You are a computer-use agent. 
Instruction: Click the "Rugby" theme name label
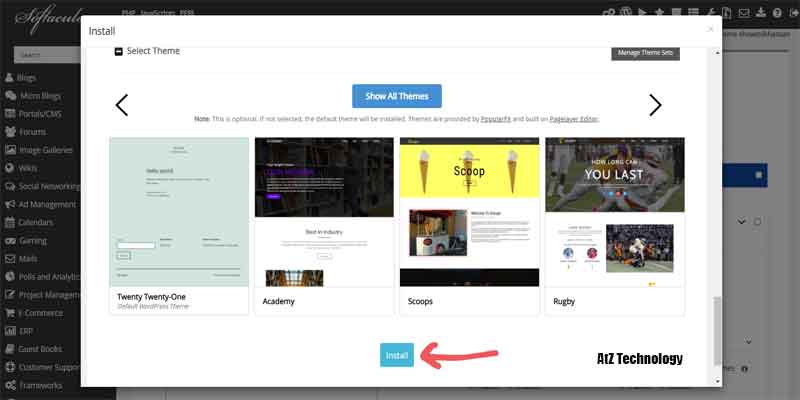coord(564,302)
